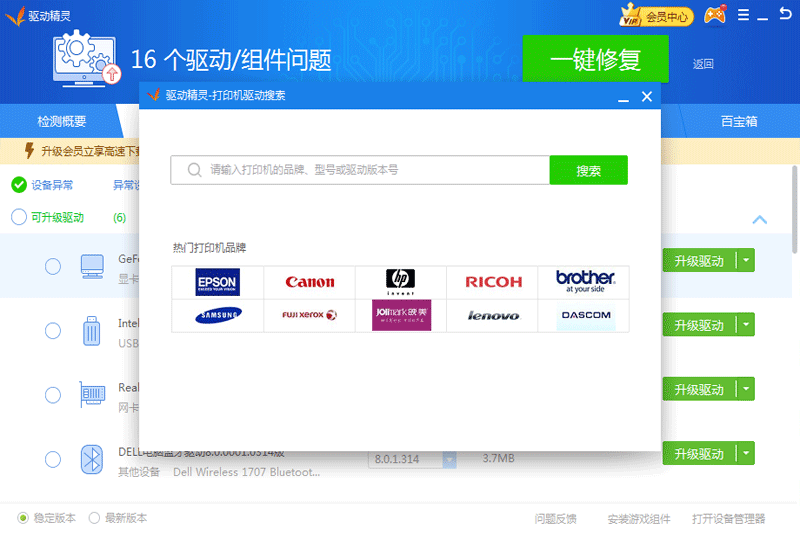The height and width of the screenshot is (533, 800).
Task: Click the Bluetooth icon in DELL row
Action: (92, 460)
